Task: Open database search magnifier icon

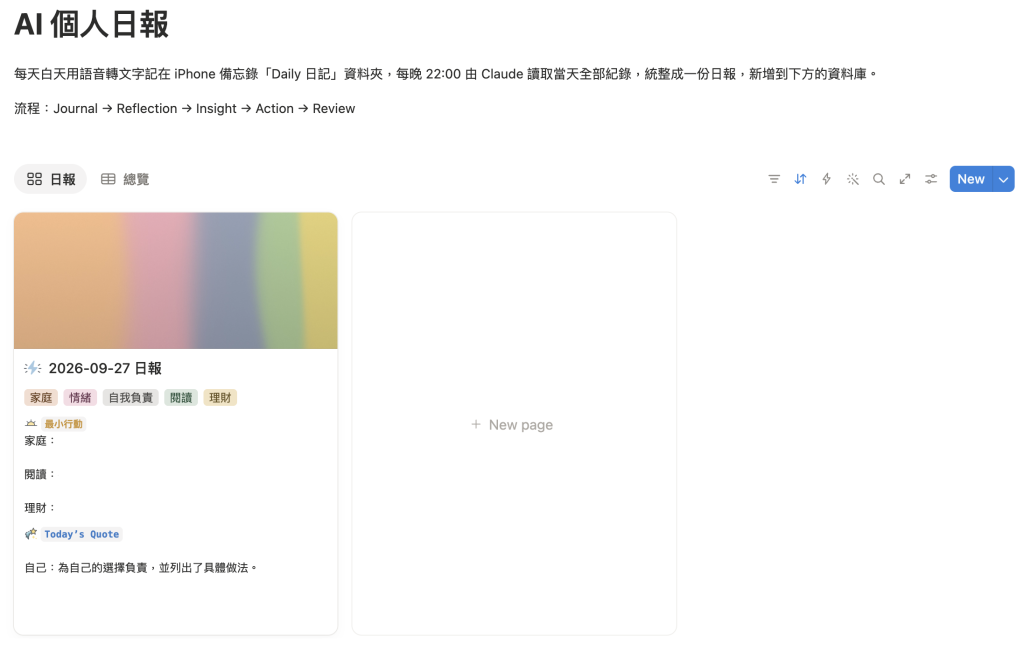Action: click(878, 179)
